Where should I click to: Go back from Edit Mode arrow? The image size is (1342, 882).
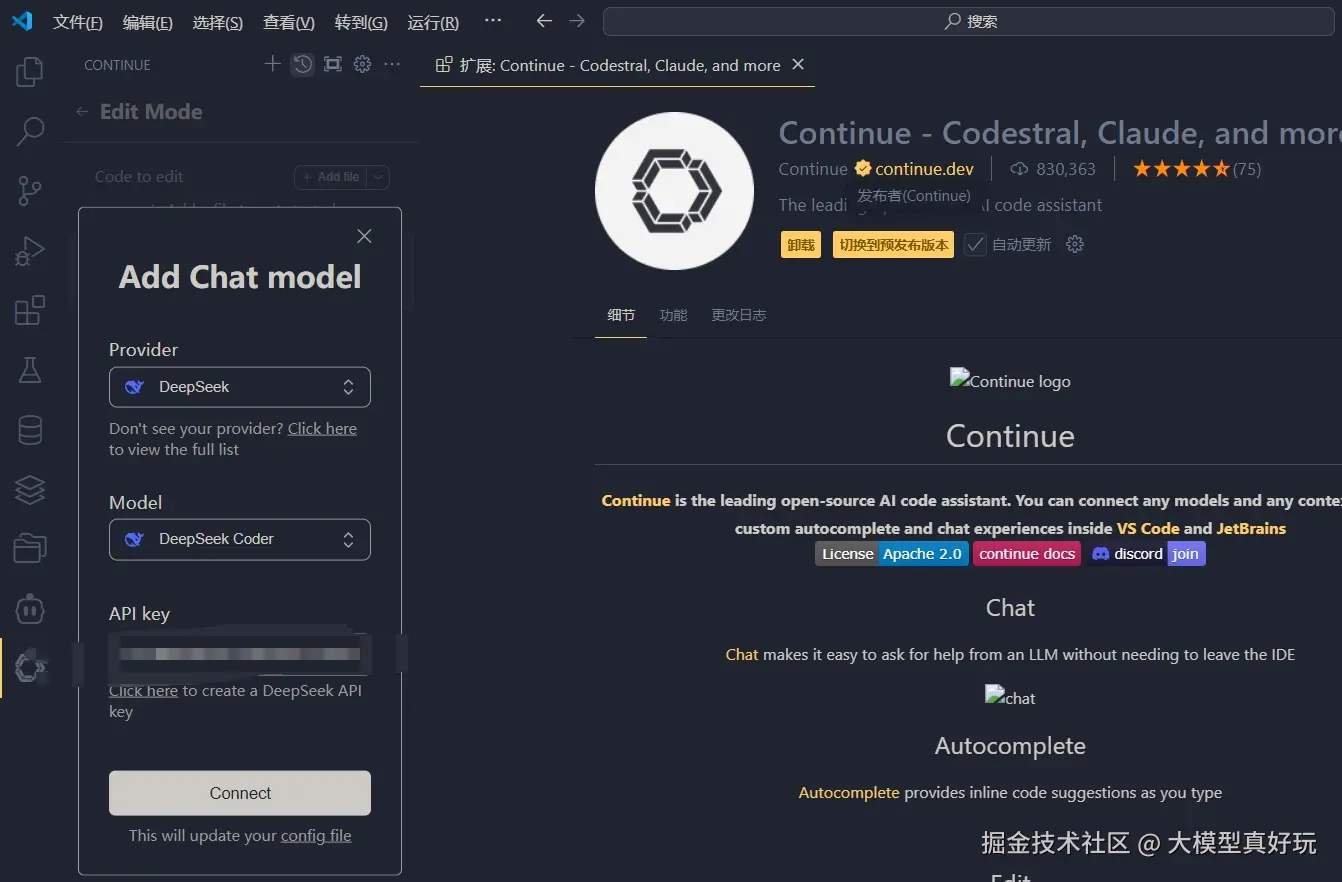(82, 112)
